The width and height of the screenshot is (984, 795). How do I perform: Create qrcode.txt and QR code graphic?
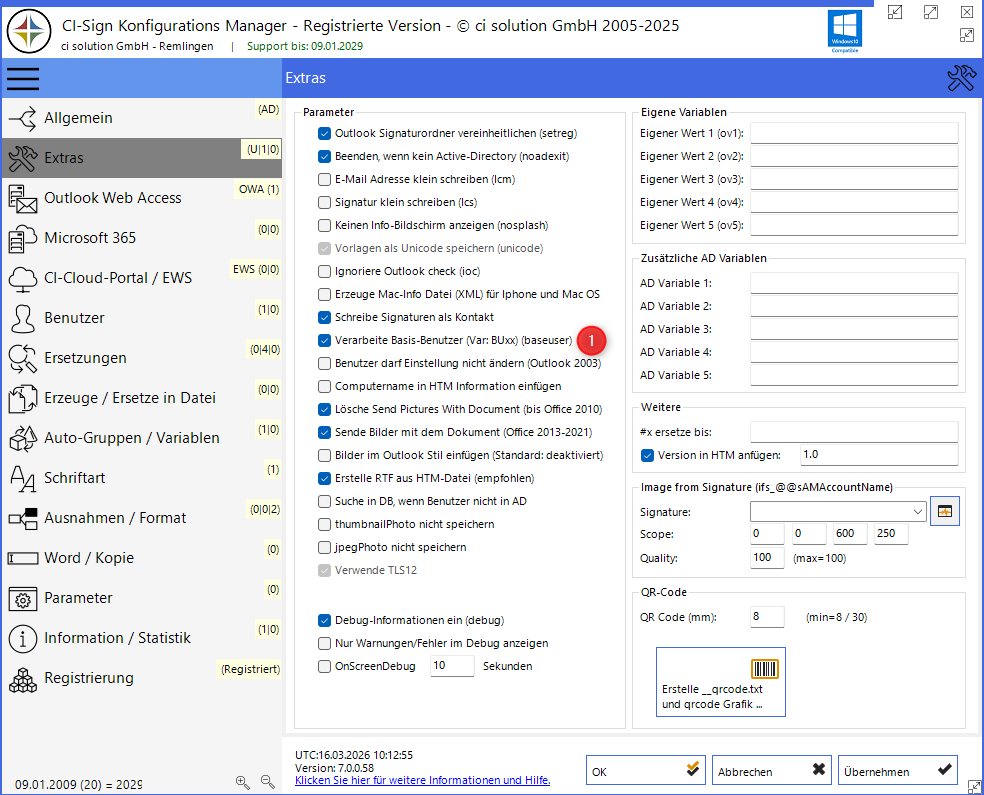point(720,682)
